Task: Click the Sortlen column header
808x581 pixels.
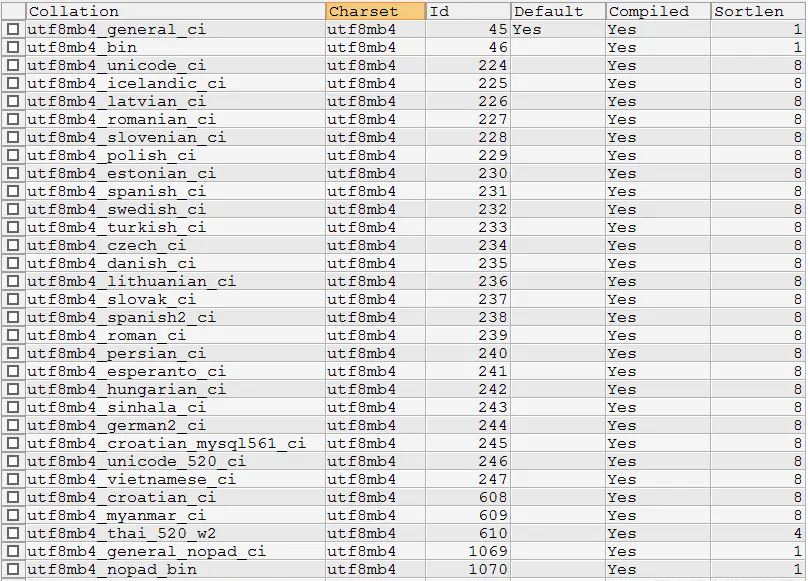Action: click(756, 11)
